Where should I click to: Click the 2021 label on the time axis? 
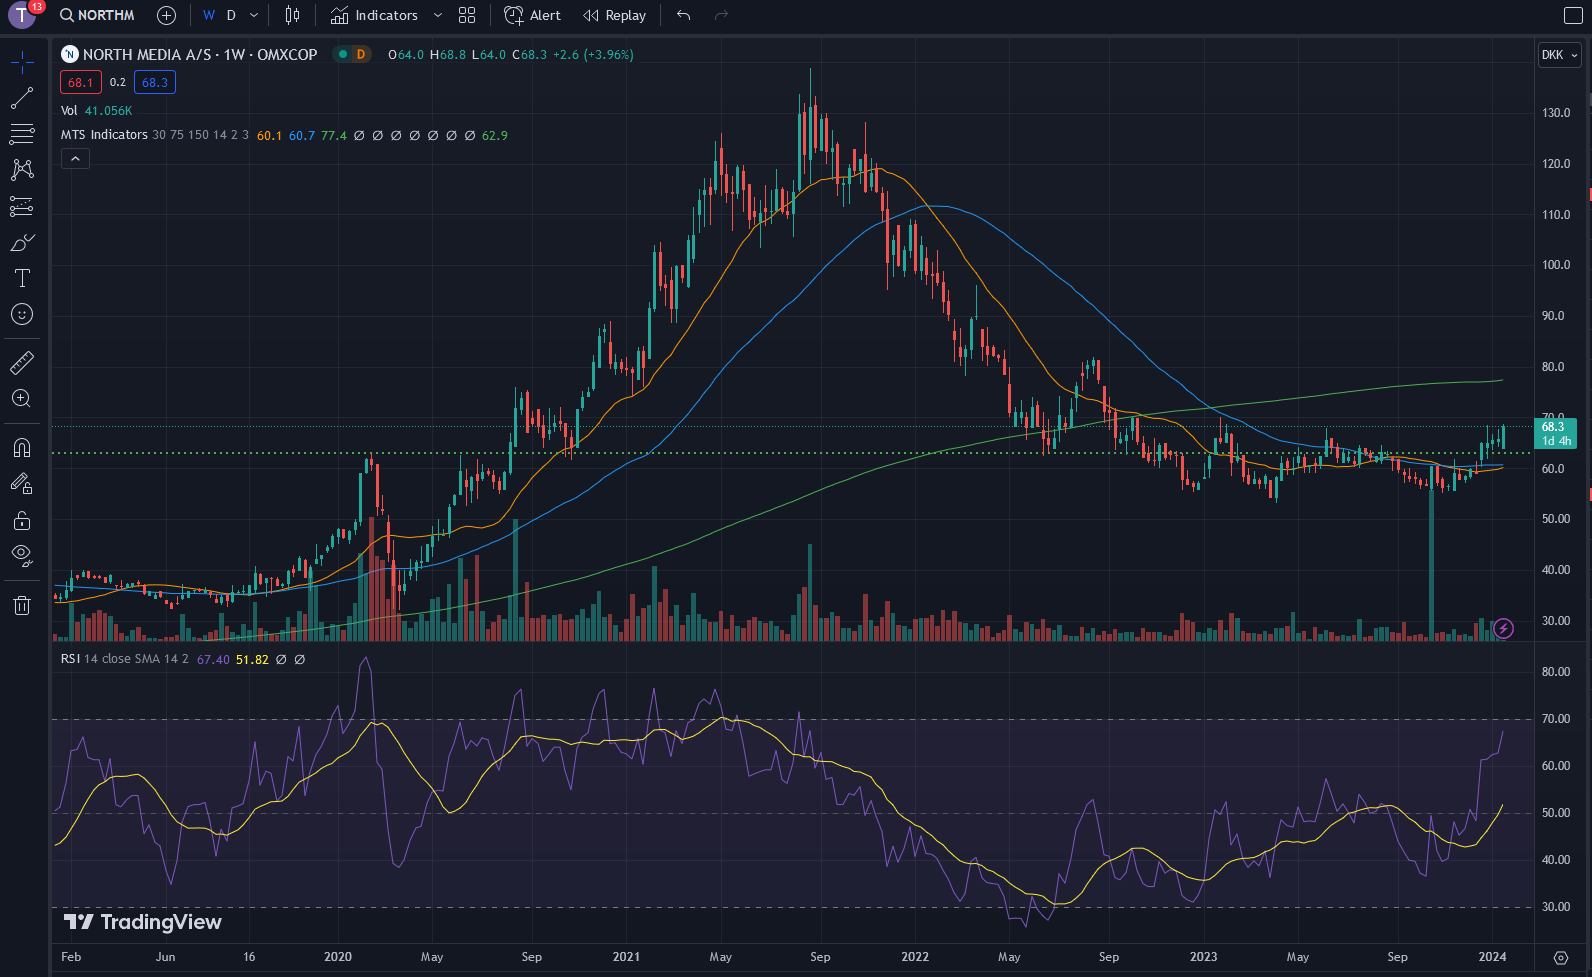[626, 957]
